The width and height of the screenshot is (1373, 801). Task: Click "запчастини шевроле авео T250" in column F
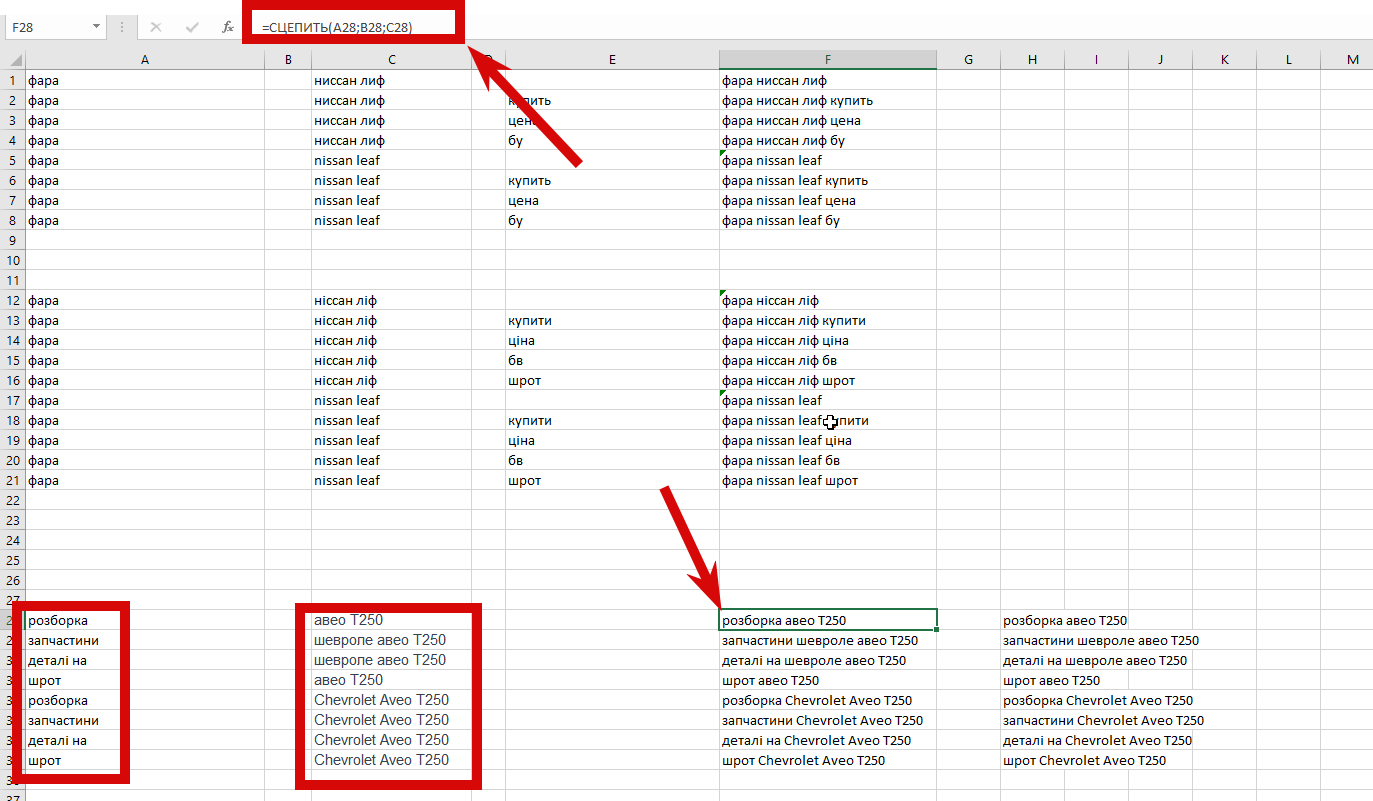(x=820, y=640)
